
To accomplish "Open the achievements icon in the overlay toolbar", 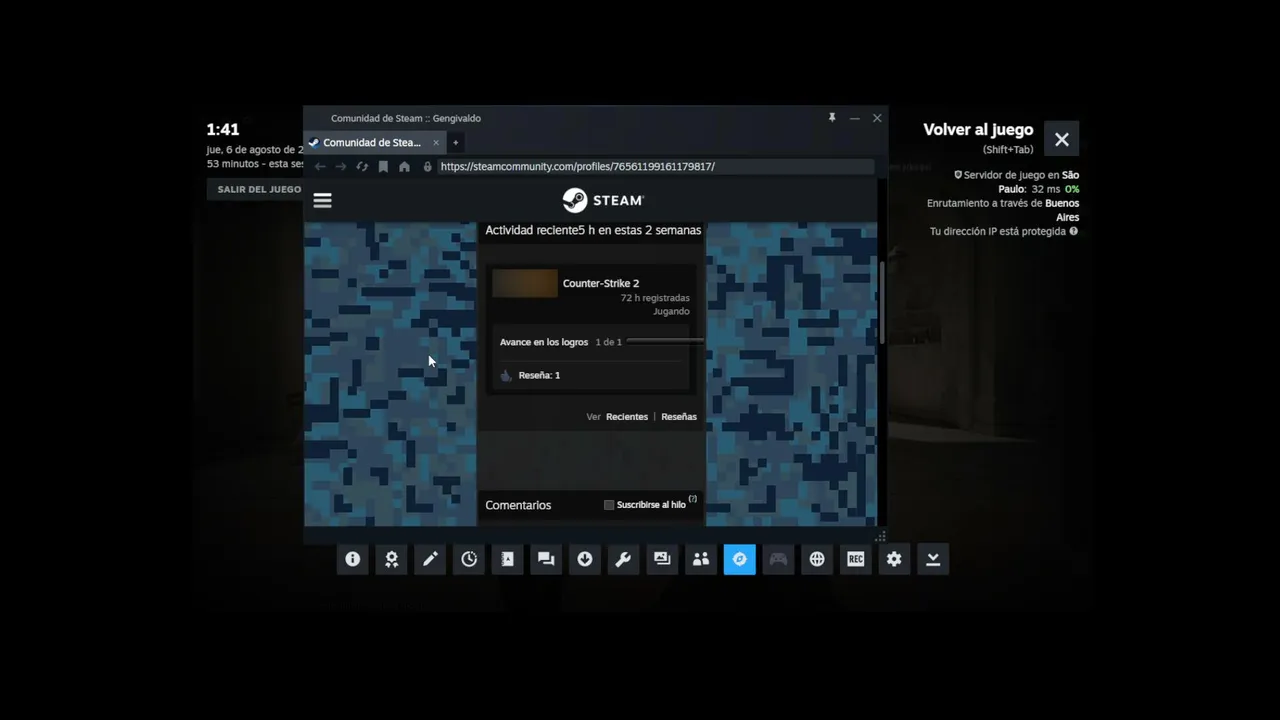I will click(392, 559).
